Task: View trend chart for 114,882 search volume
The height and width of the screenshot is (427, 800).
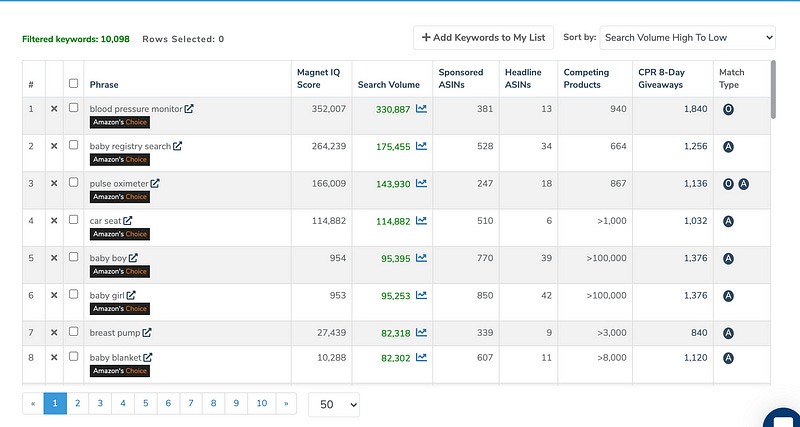Action: tap(421, 220)
